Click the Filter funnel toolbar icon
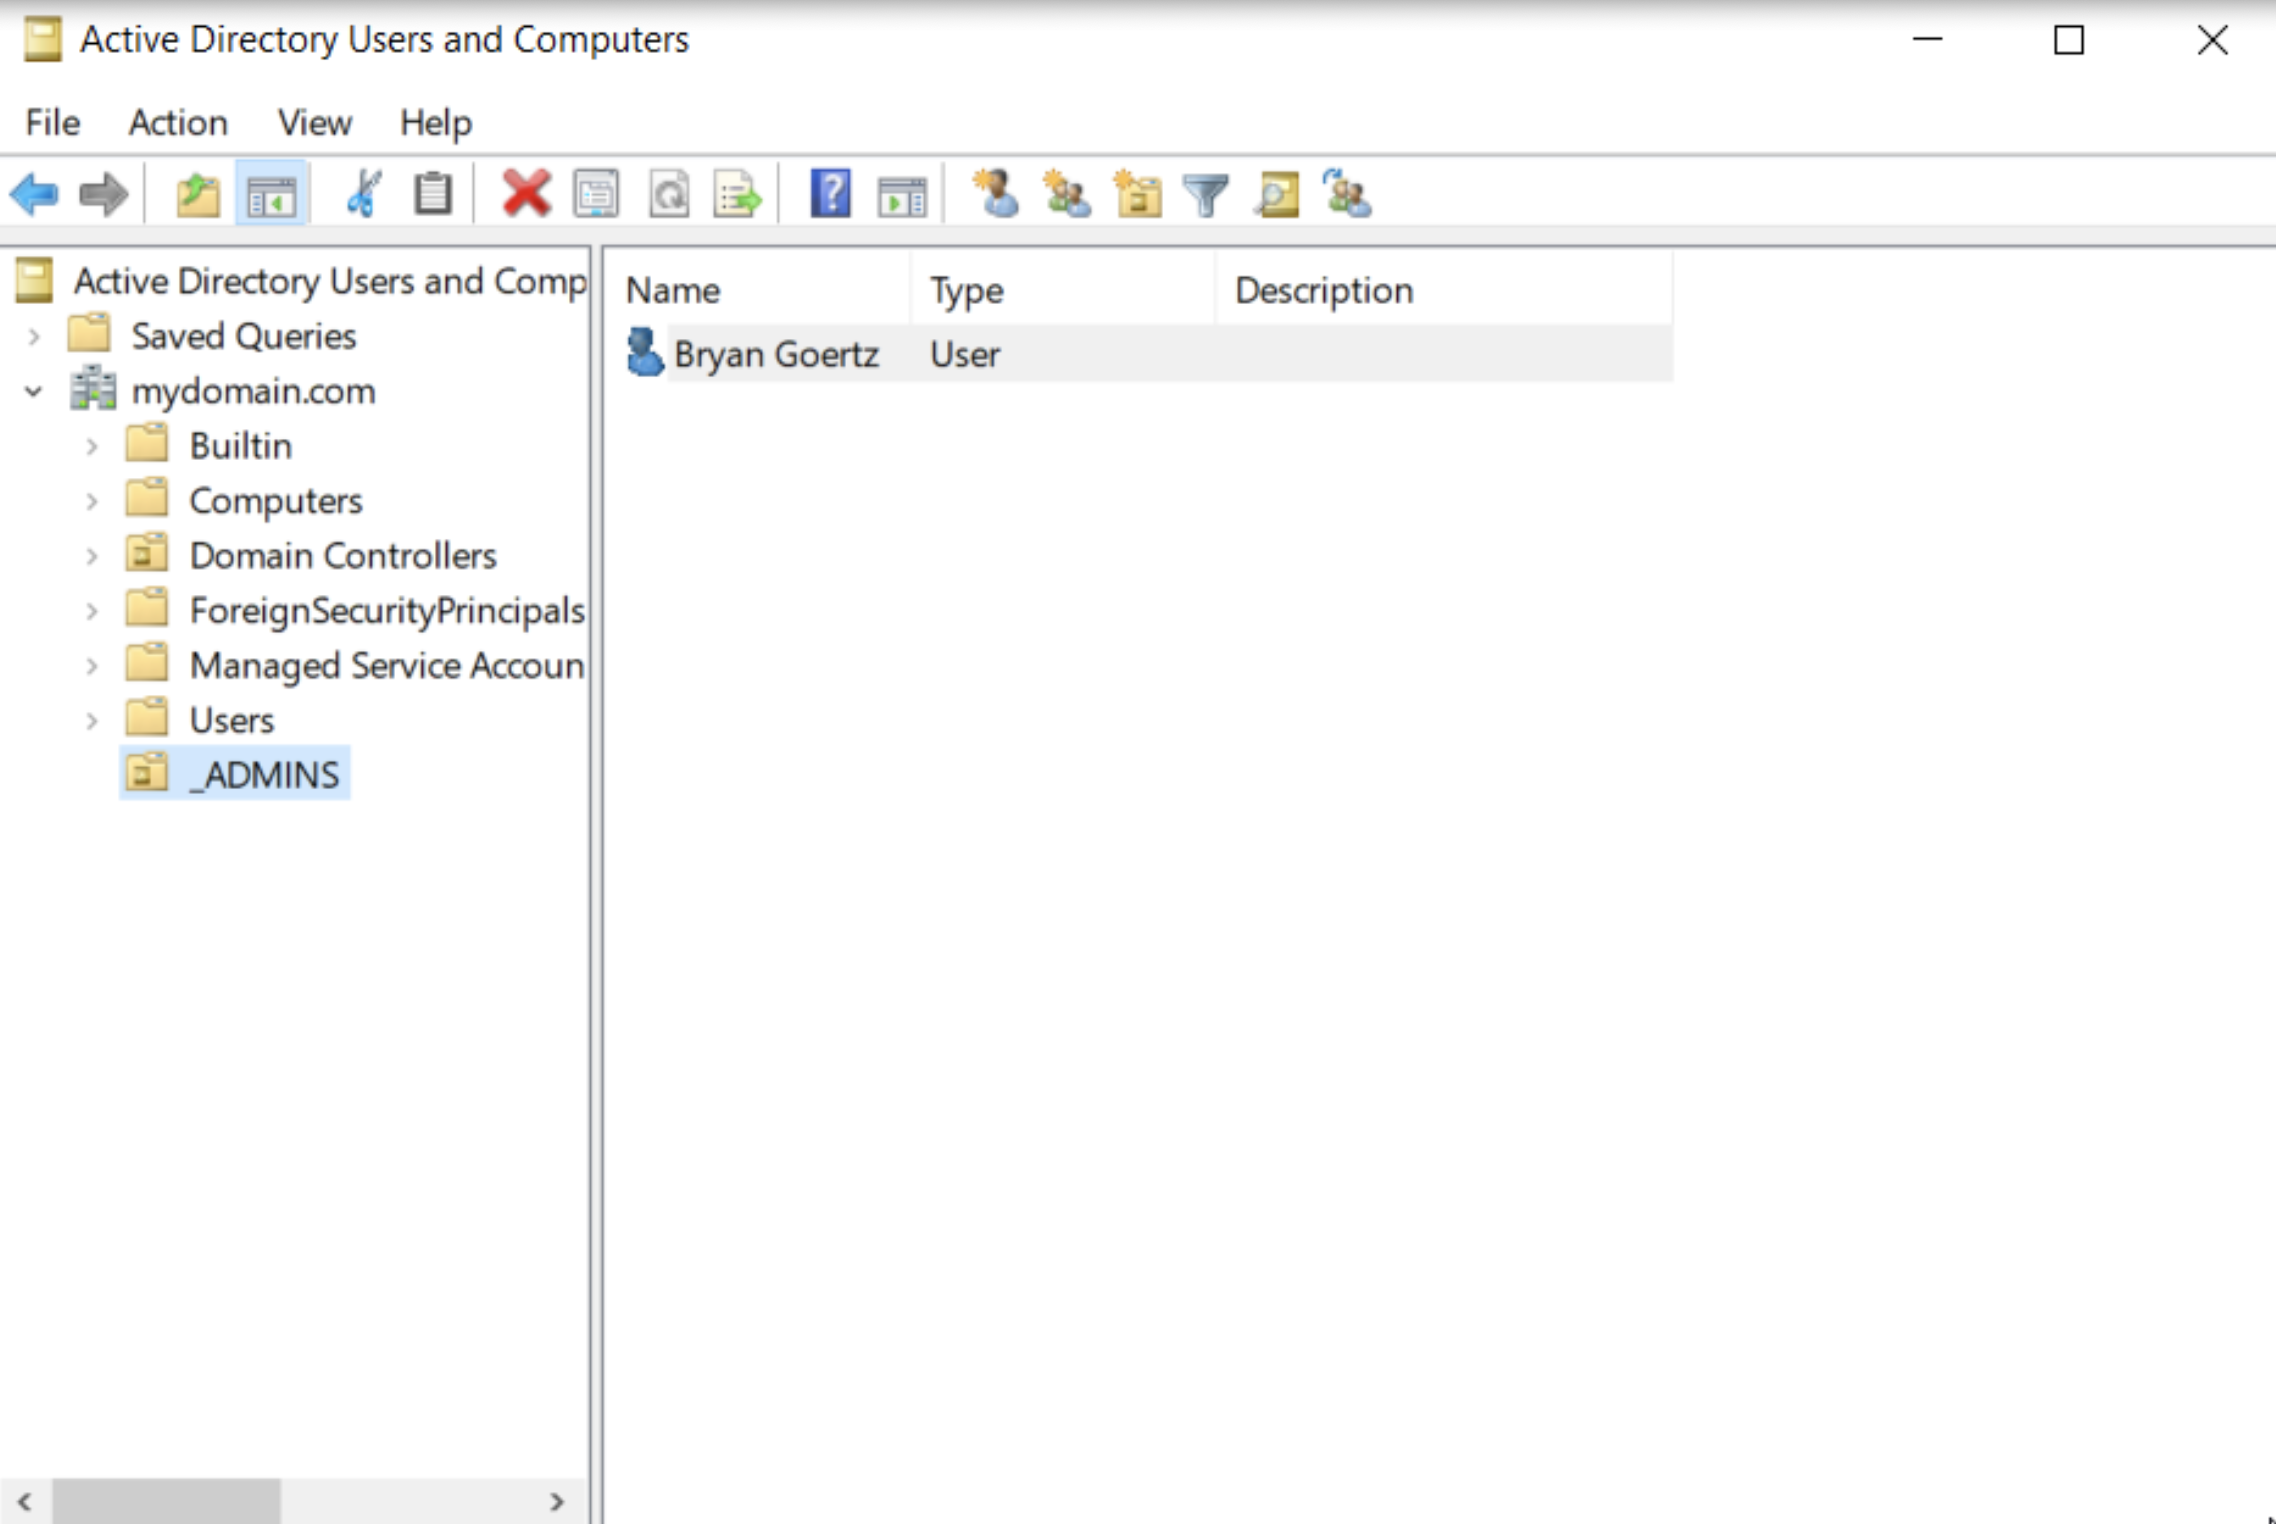This screenshot has height=1524, width=2276. pyautogui.click(x=1206, y=193)
